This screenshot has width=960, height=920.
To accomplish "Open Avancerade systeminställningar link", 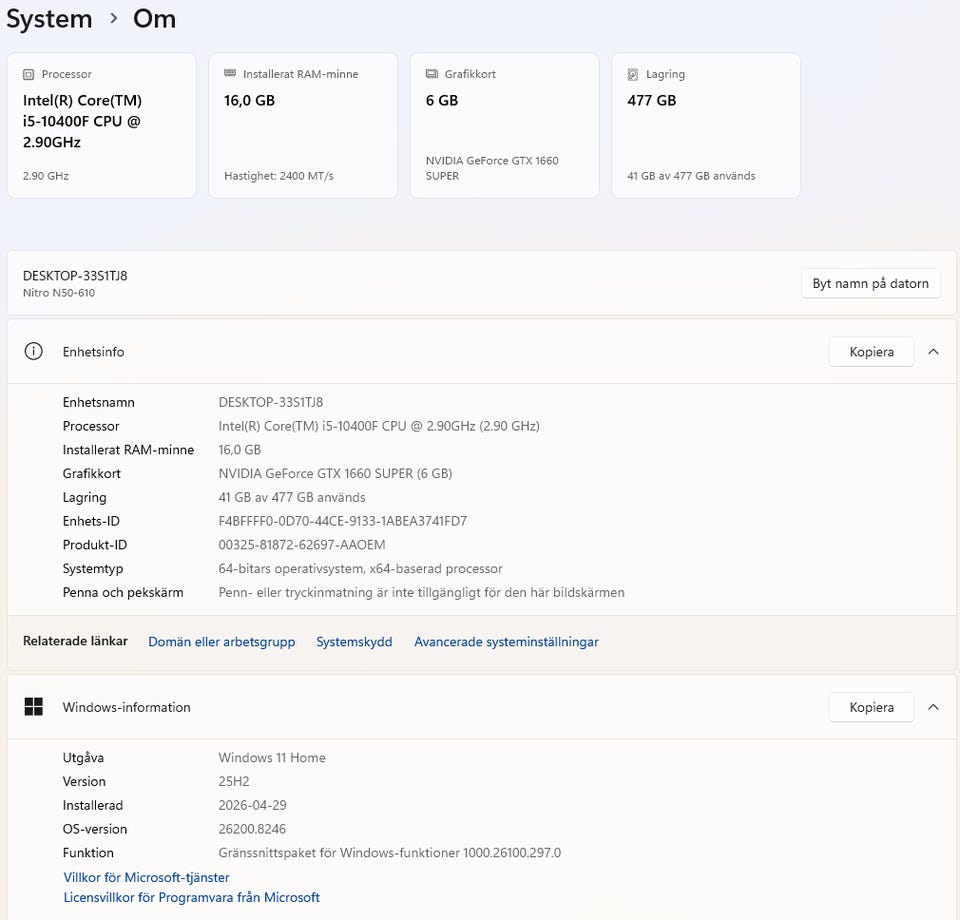I will (506, 642).
